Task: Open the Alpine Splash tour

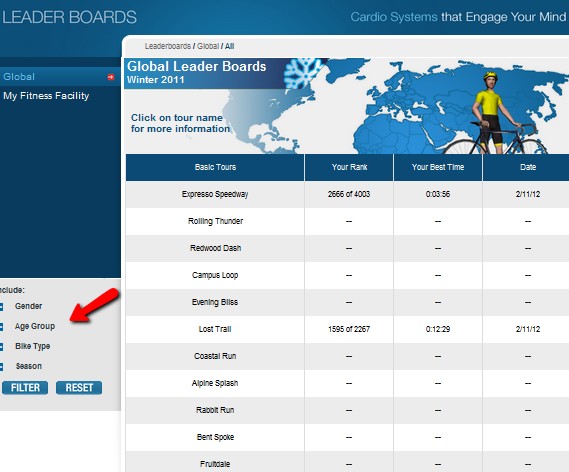Action: [215, 383]
